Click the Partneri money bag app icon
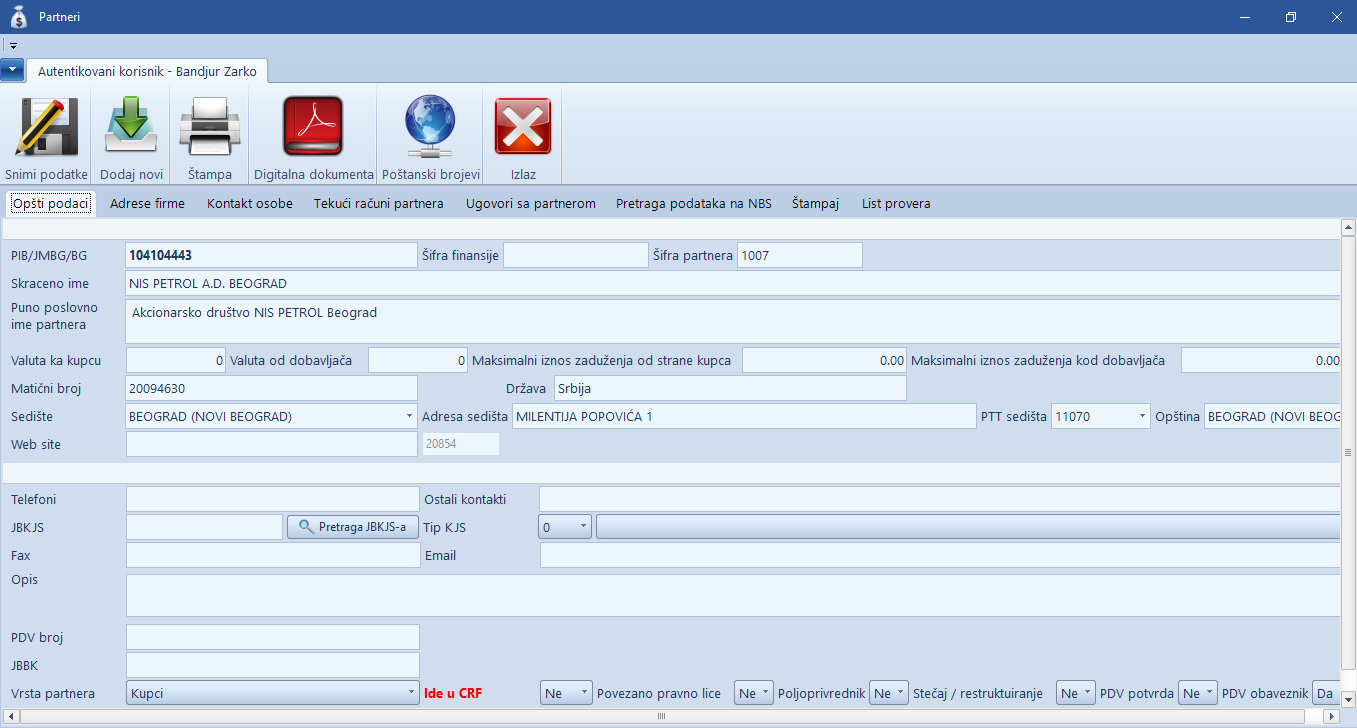This screenshot has width=1357, height=728. click(x=18, y=17)
